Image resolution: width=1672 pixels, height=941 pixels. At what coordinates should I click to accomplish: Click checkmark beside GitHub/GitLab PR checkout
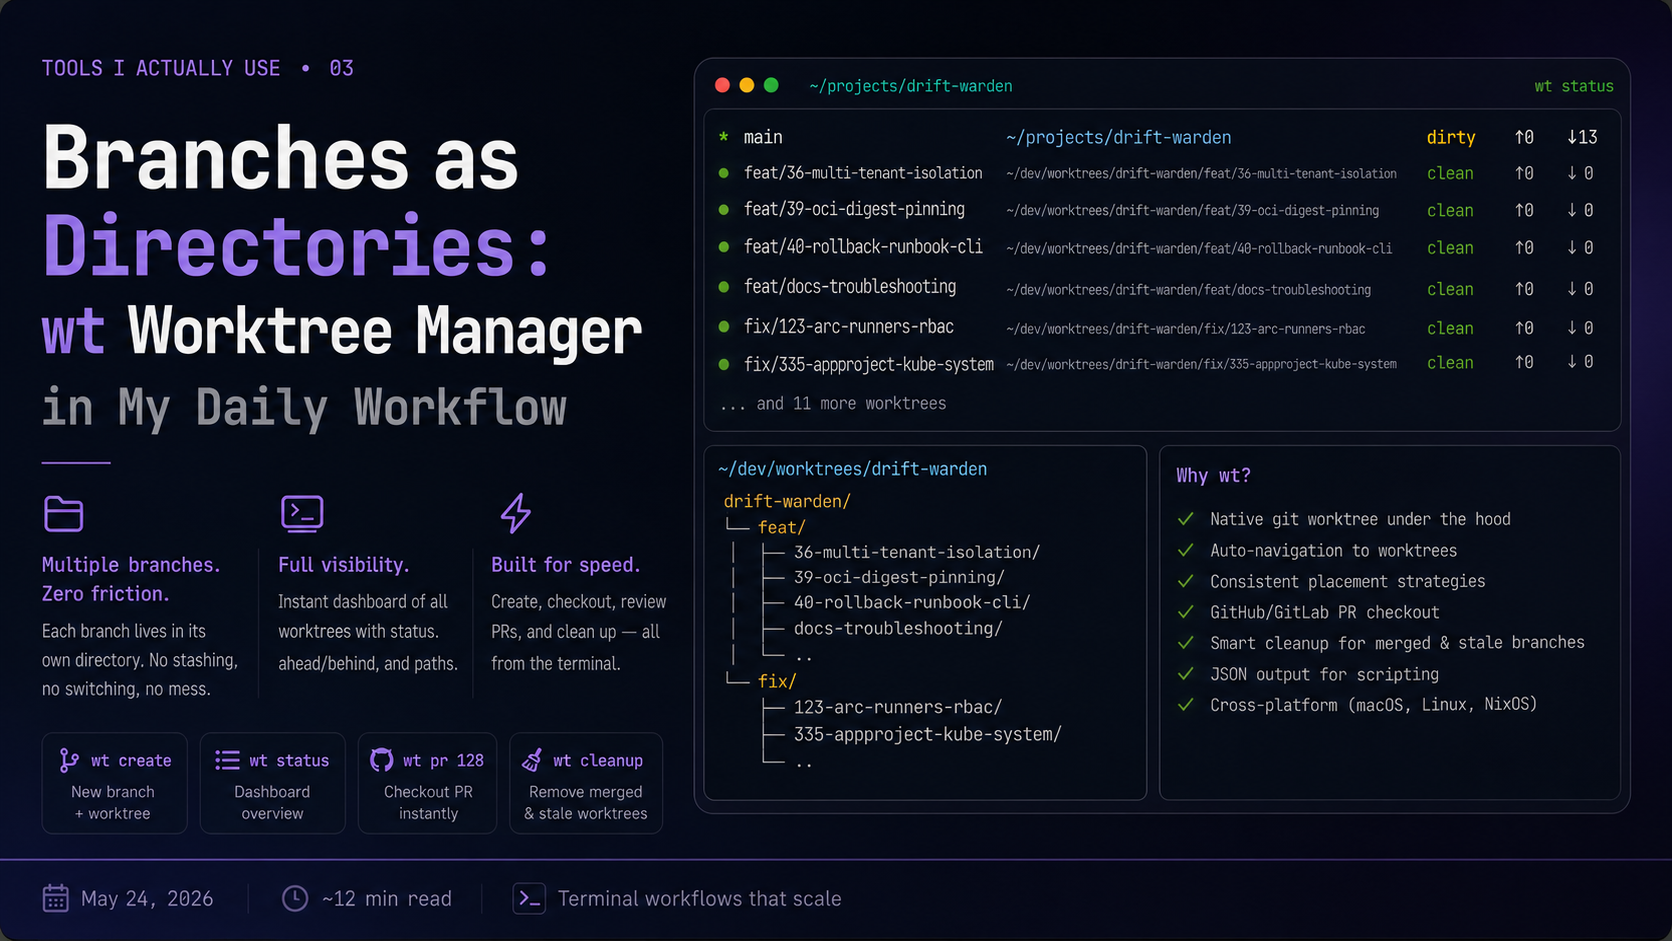[1186, 612]
